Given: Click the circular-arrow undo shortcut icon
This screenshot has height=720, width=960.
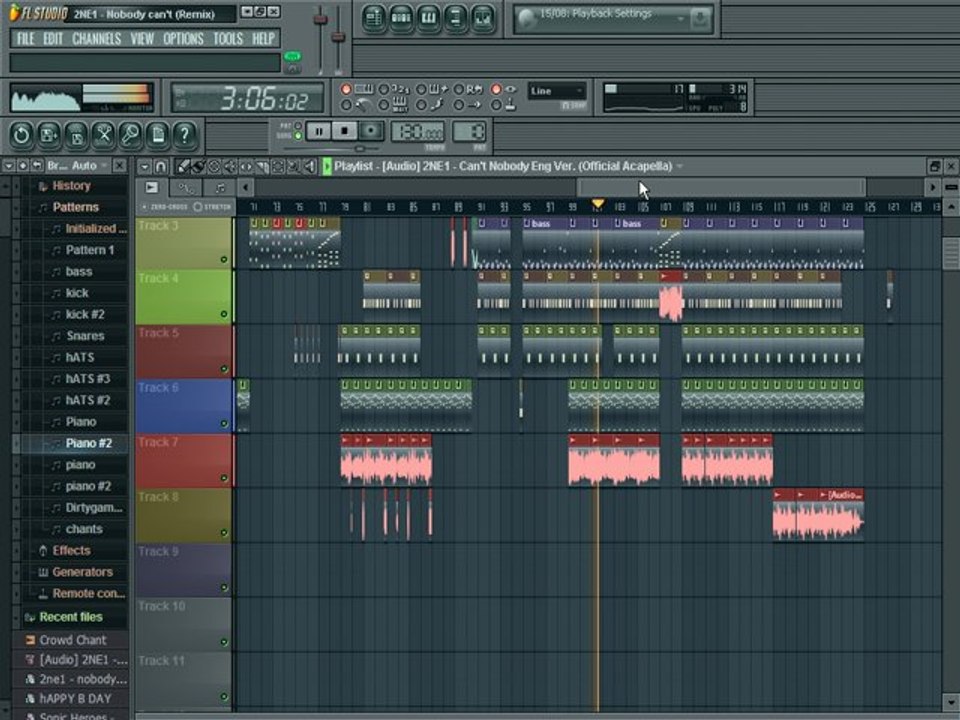Looking at the screenshot, I should click(21, 135).
